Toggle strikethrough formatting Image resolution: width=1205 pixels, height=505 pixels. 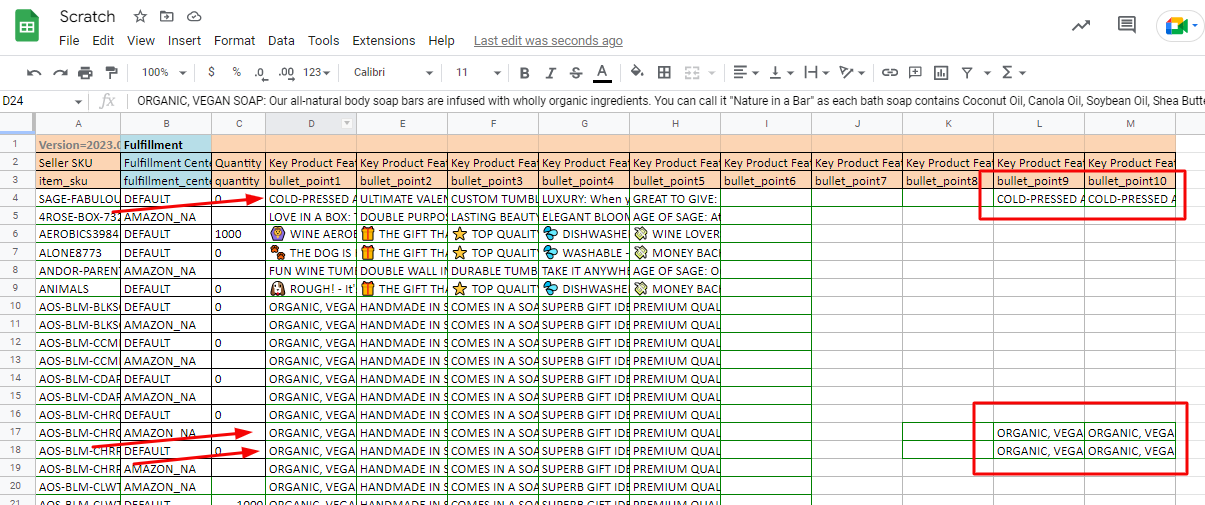pos(576,73)
